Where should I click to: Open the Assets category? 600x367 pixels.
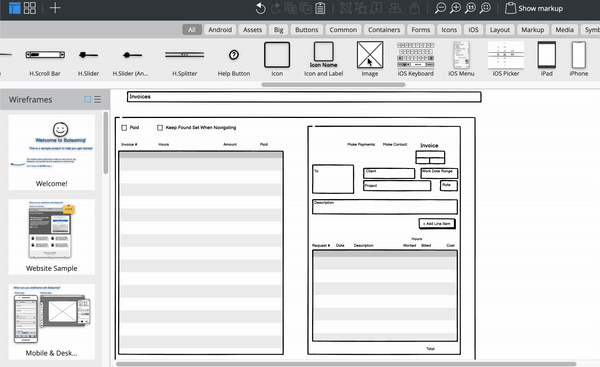click(x=253, y=29)
